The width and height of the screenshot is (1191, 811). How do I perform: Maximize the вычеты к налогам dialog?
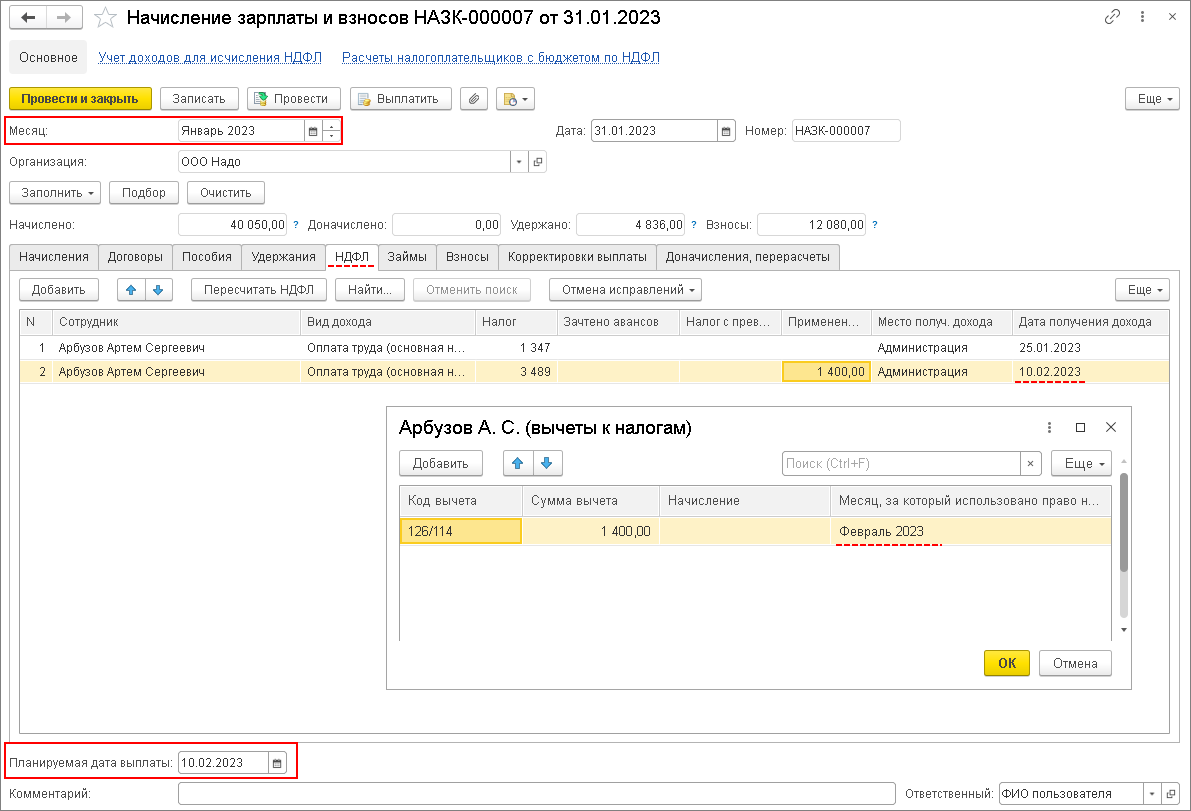(x=1080, y=428)
